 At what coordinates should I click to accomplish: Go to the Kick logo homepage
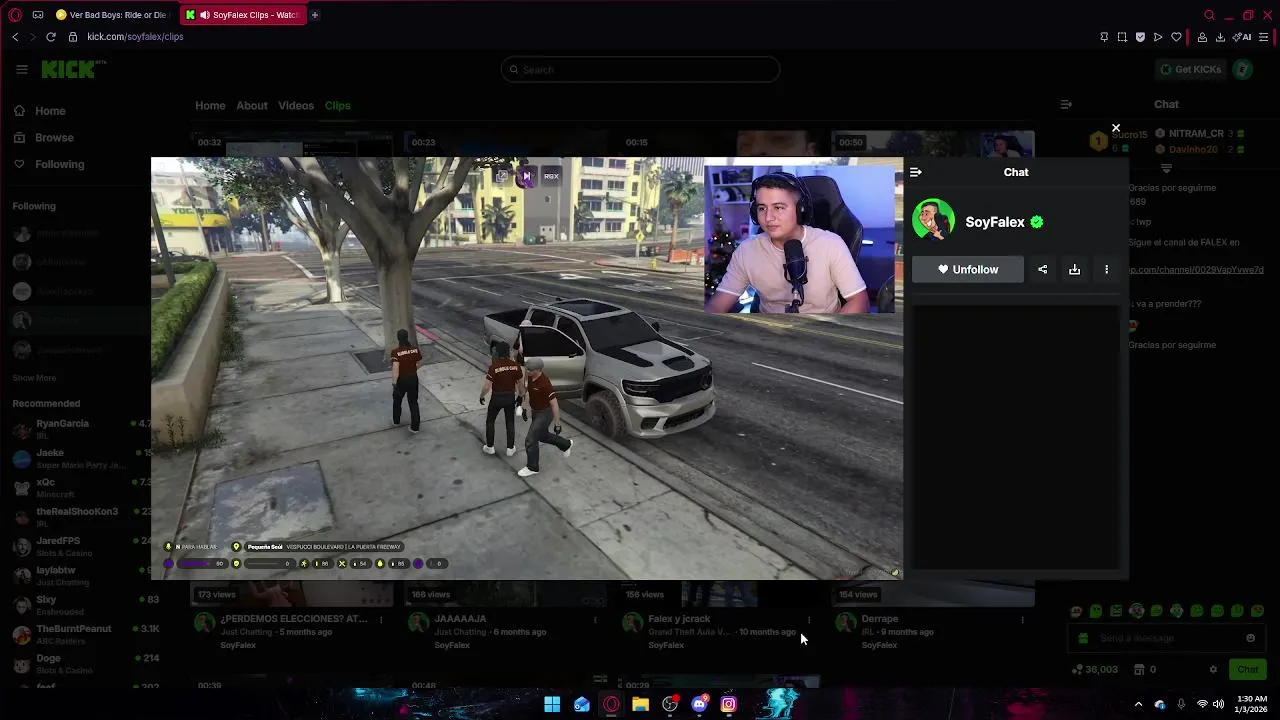(70, 69)
